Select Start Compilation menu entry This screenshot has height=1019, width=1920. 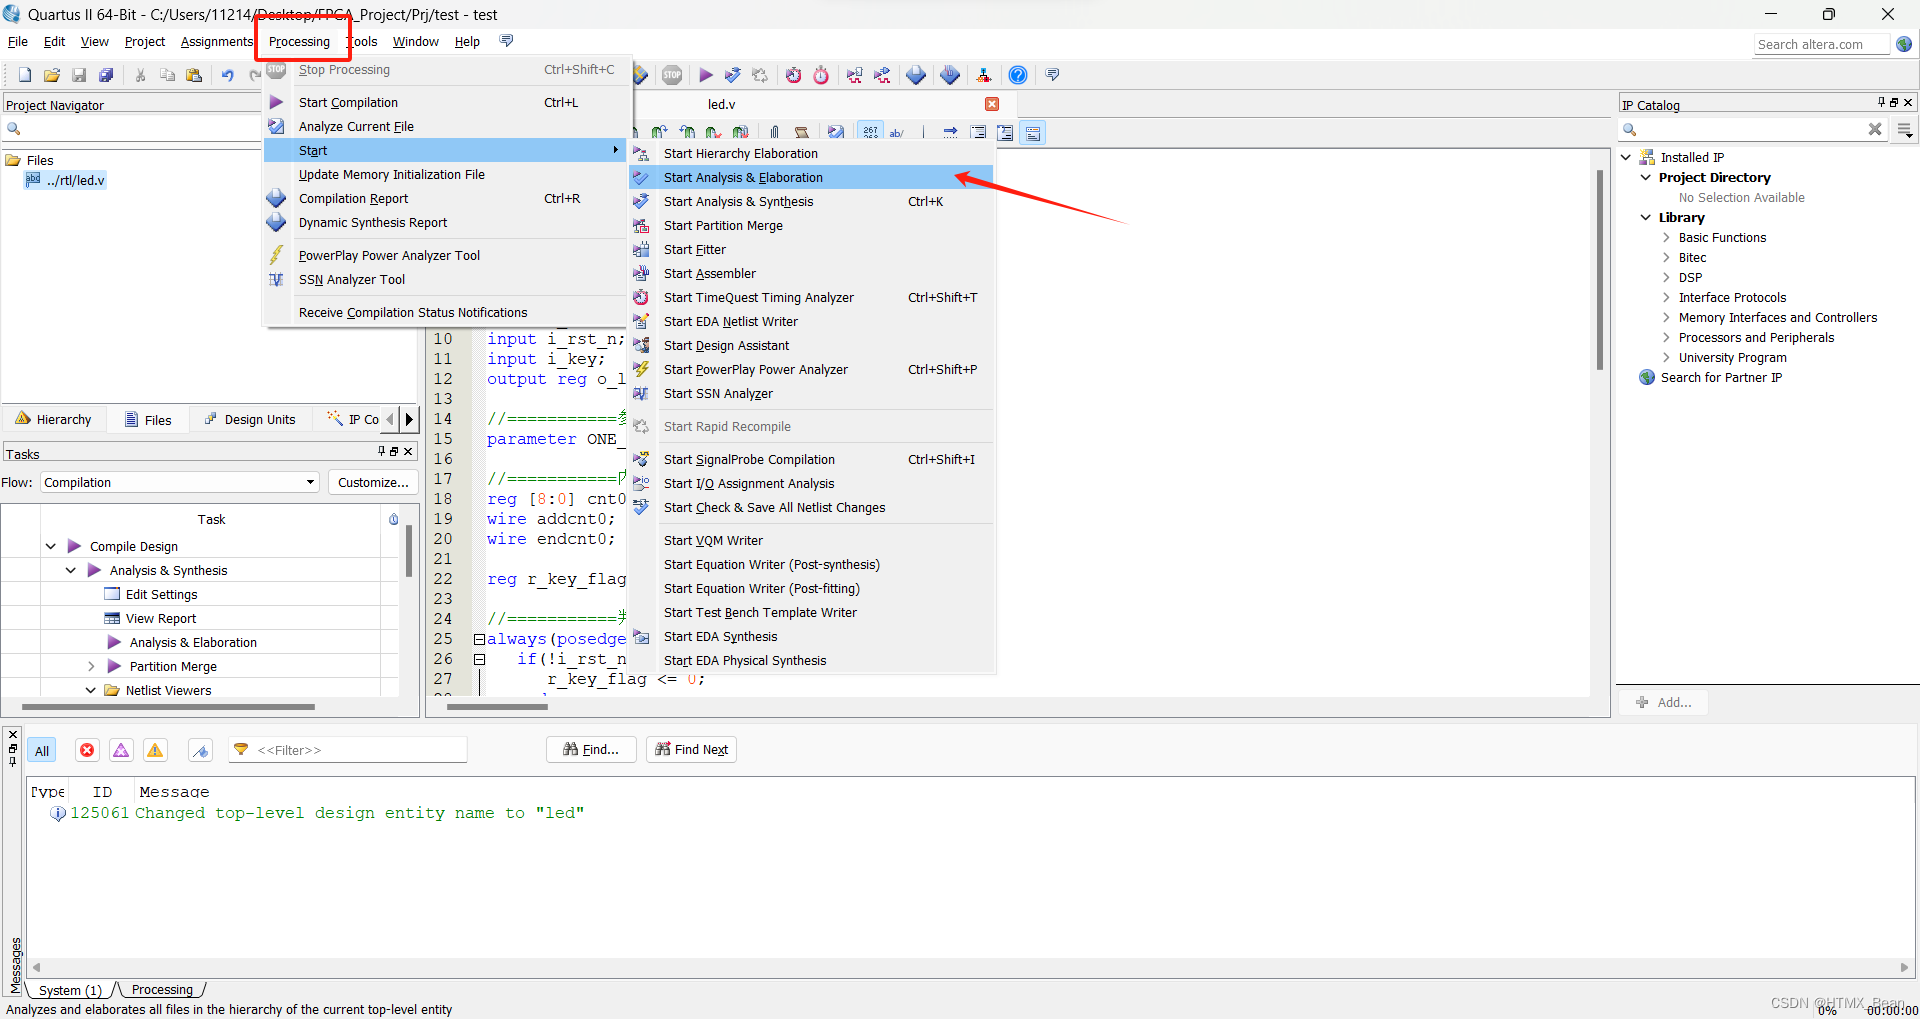click(445, 102)
